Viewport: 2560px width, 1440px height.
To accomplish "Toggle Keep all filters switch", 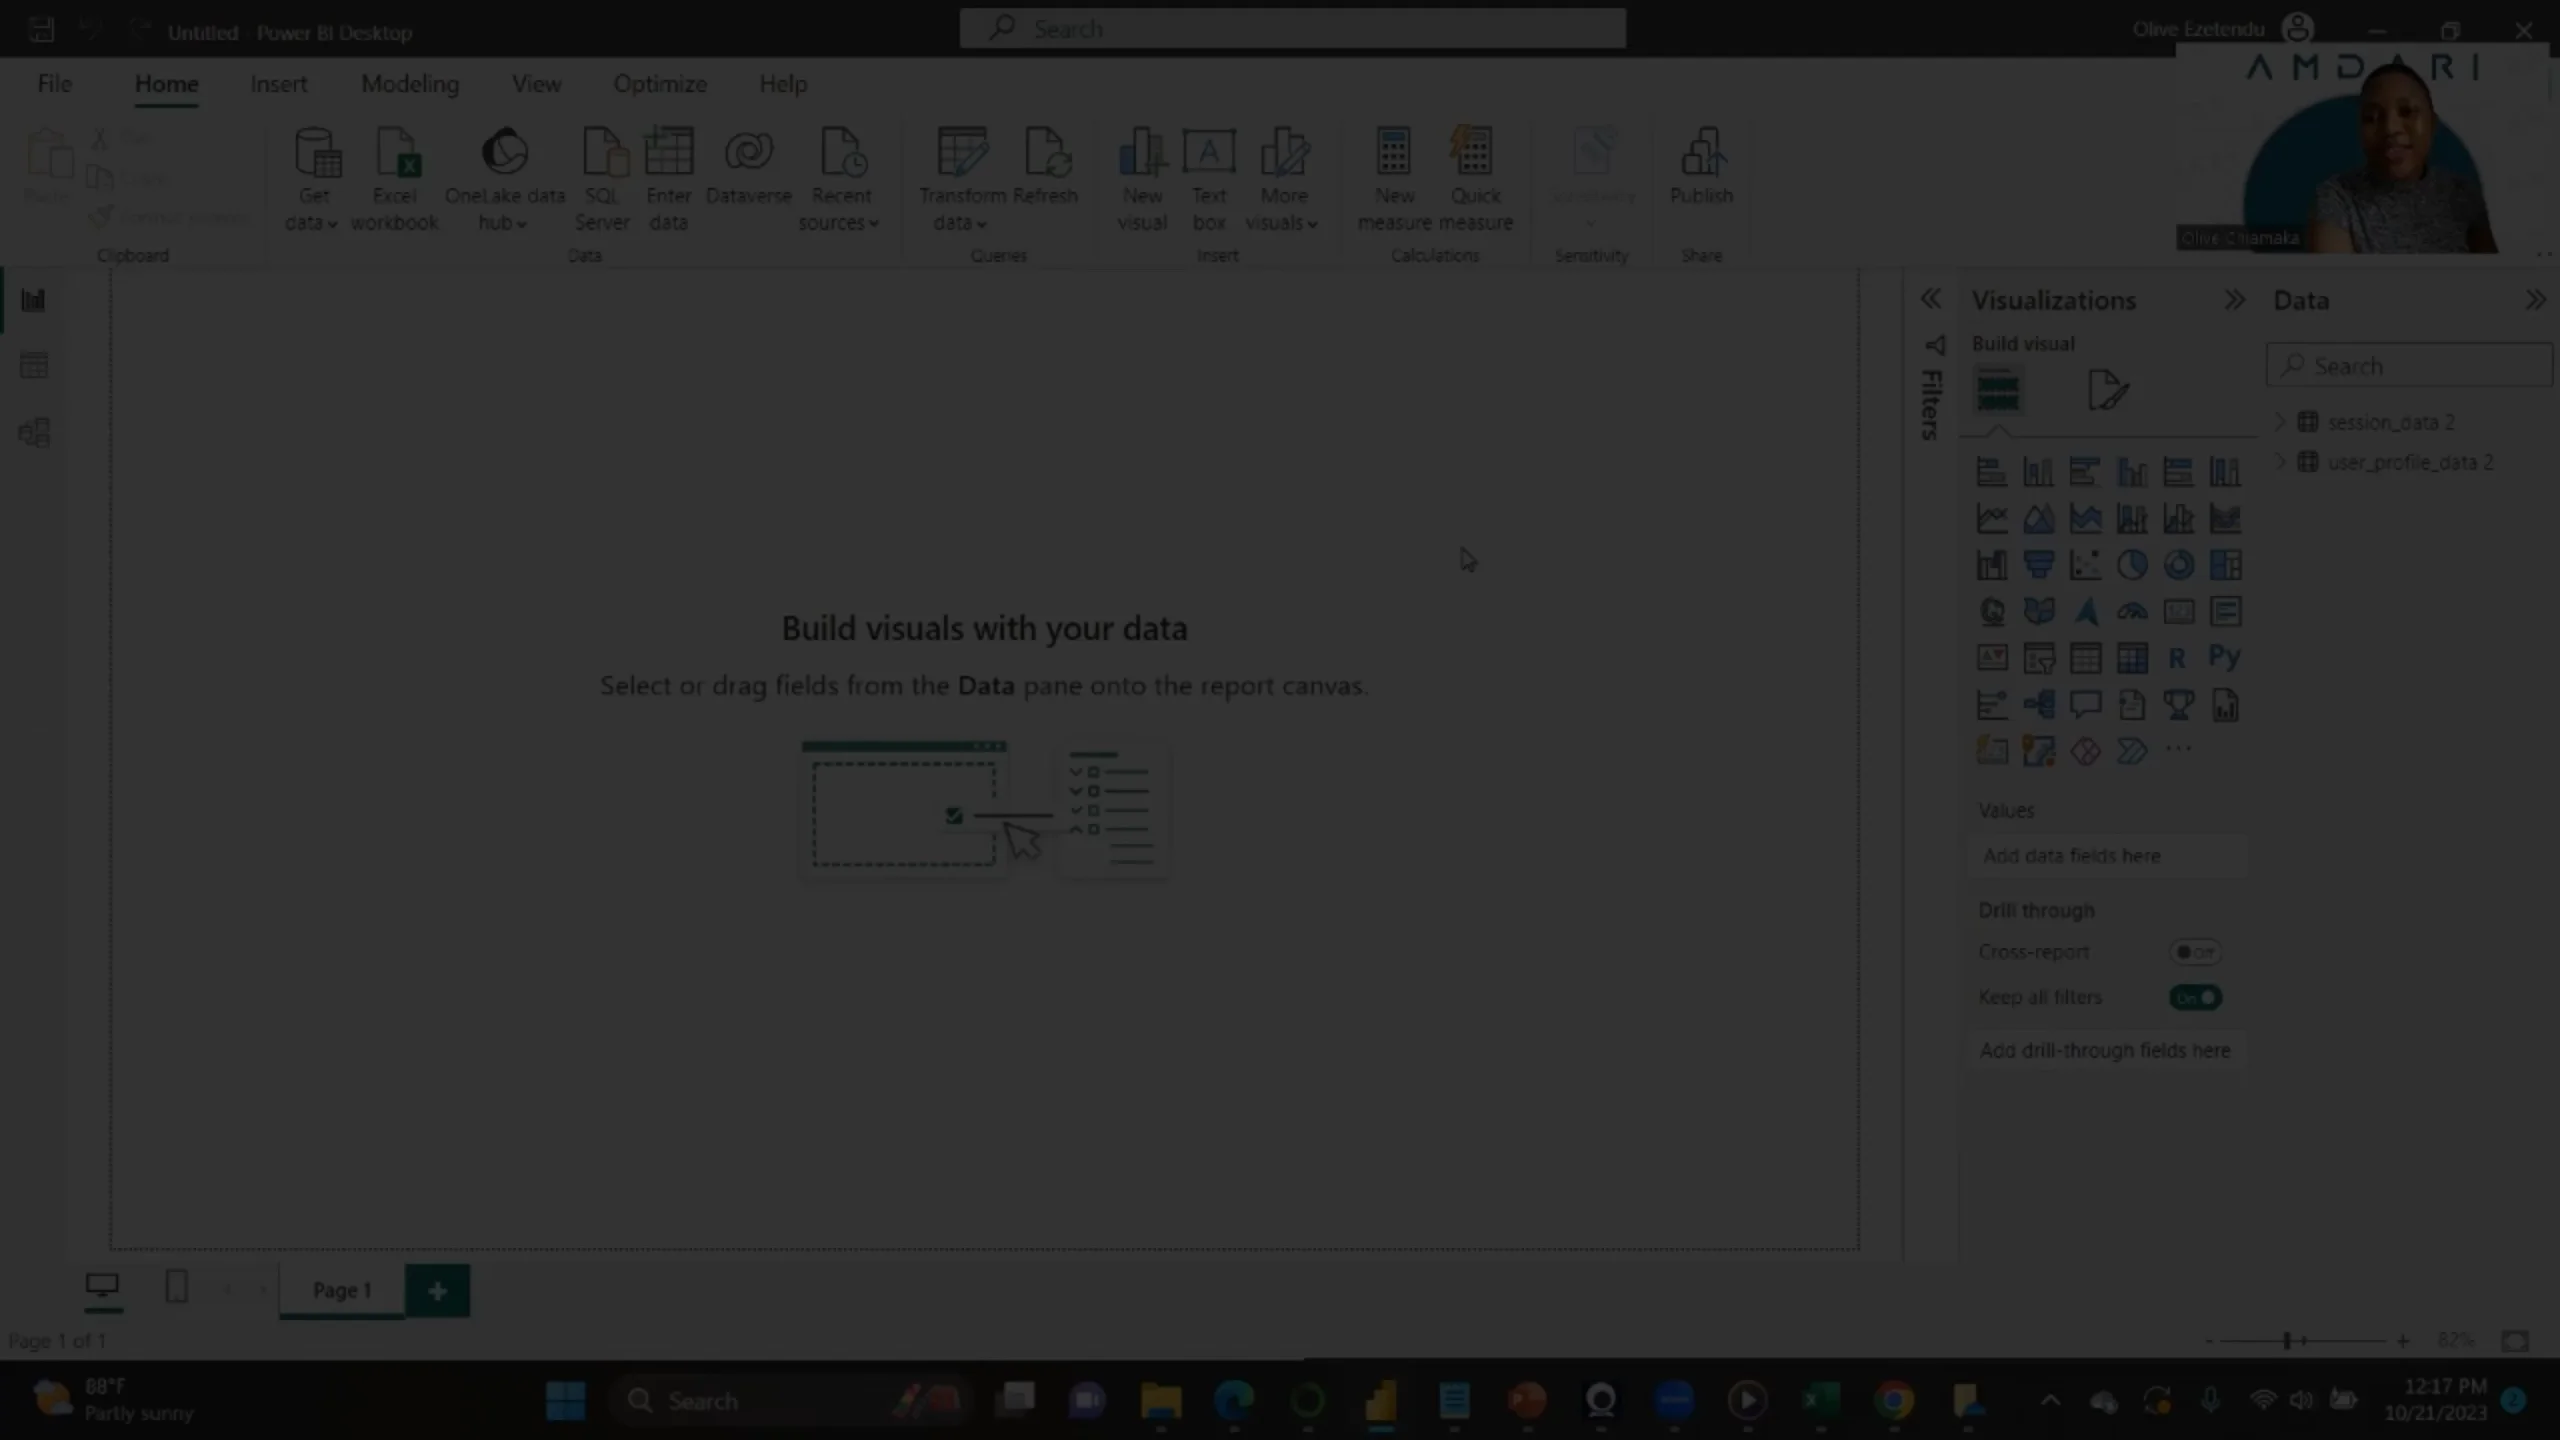I will pos(2196,997).
